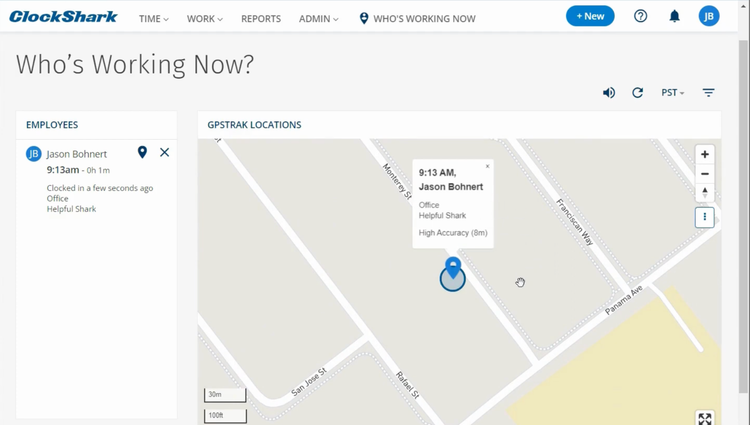The height and width of the screenshot is (425, 750).
Task: Click the GPSTRAK LOCATIONS header
Action: (254, 125)
